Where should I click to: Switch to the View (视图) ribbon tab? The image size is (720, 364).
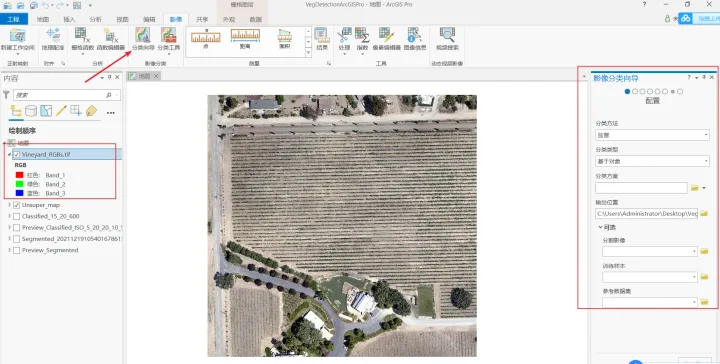click(123, 19)
